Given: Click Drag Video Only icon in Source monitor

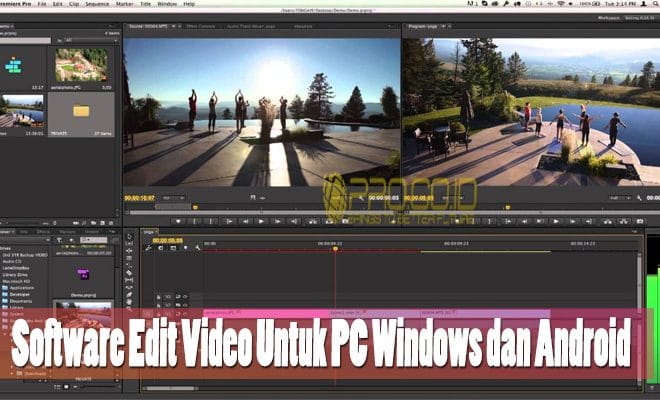Looking at the screenshot, I should [x=253, y=197].
